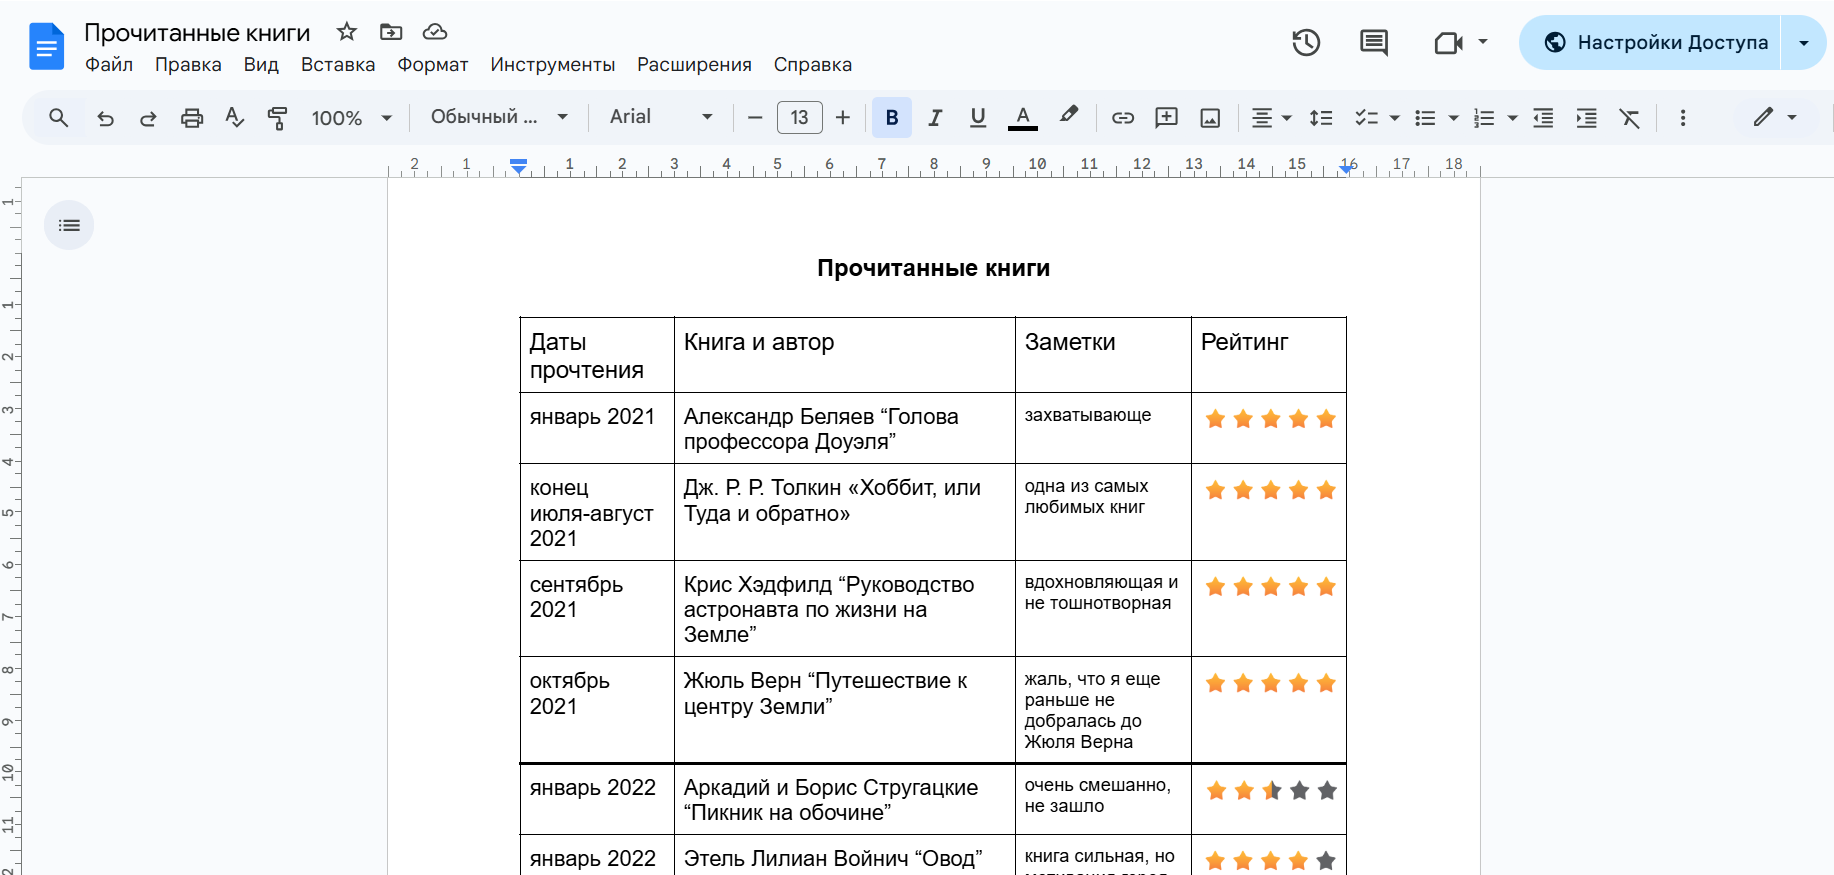Open the Справка menu
This screenshot has width=1834, height=875.
(813, 65)
